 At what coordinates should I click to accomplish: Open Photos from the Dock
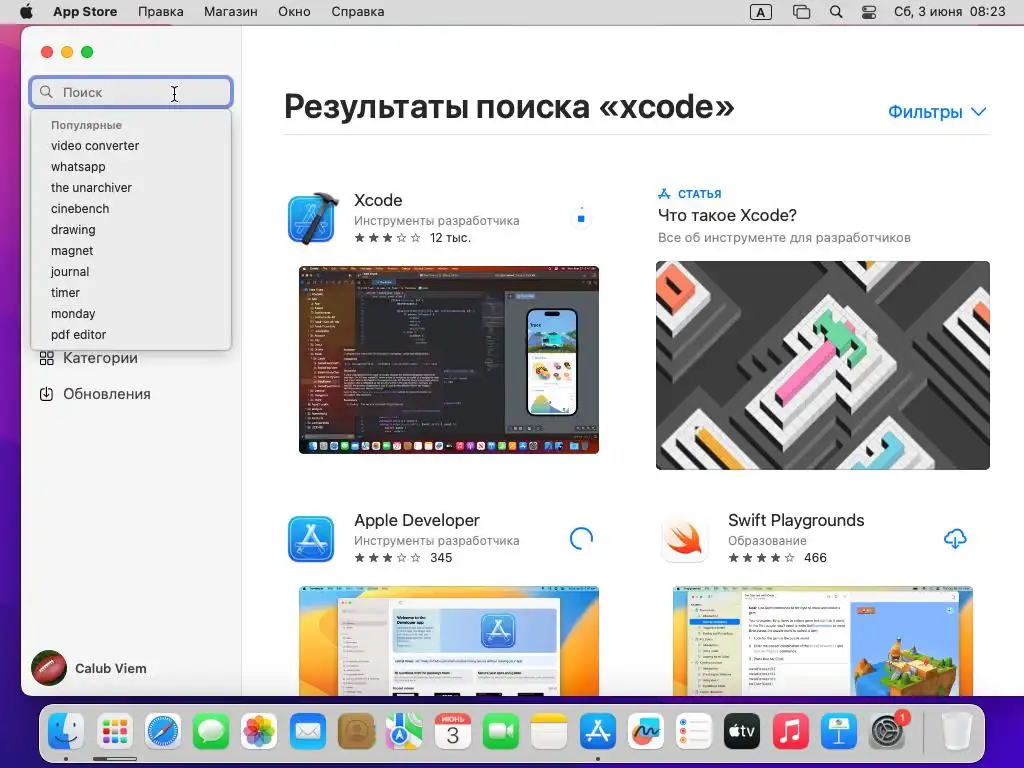259,731
